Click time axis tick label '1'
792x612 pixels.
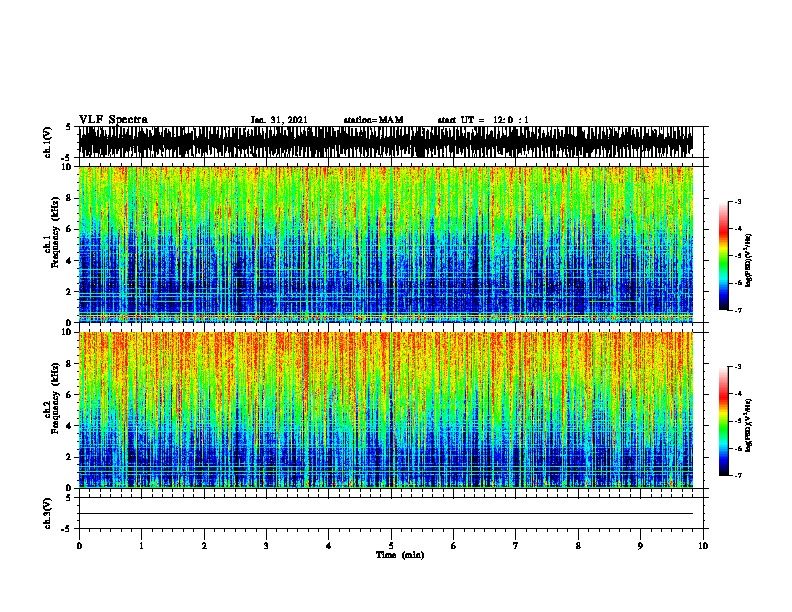[x=142, y=546]
